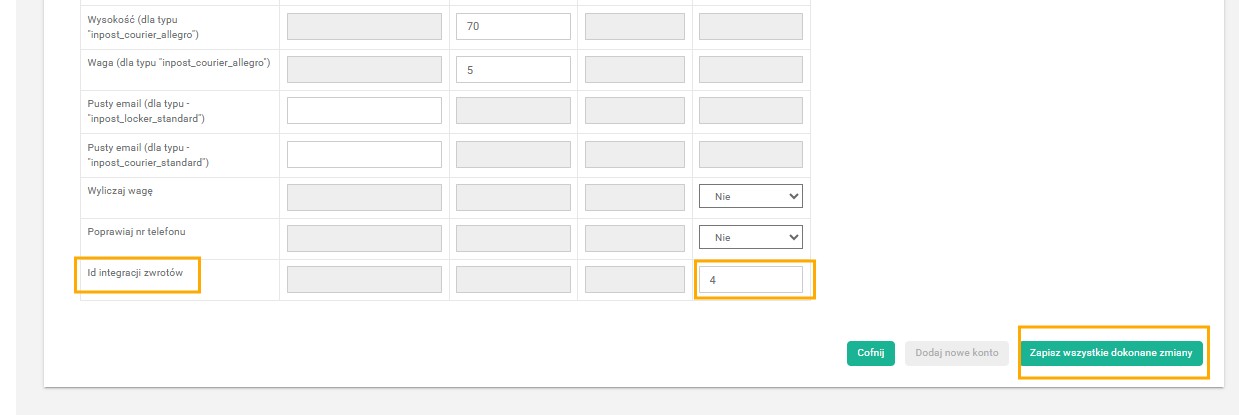
Task: Open the Poprawiaj nr telefonu dropdown
Action: click(750, 238)
